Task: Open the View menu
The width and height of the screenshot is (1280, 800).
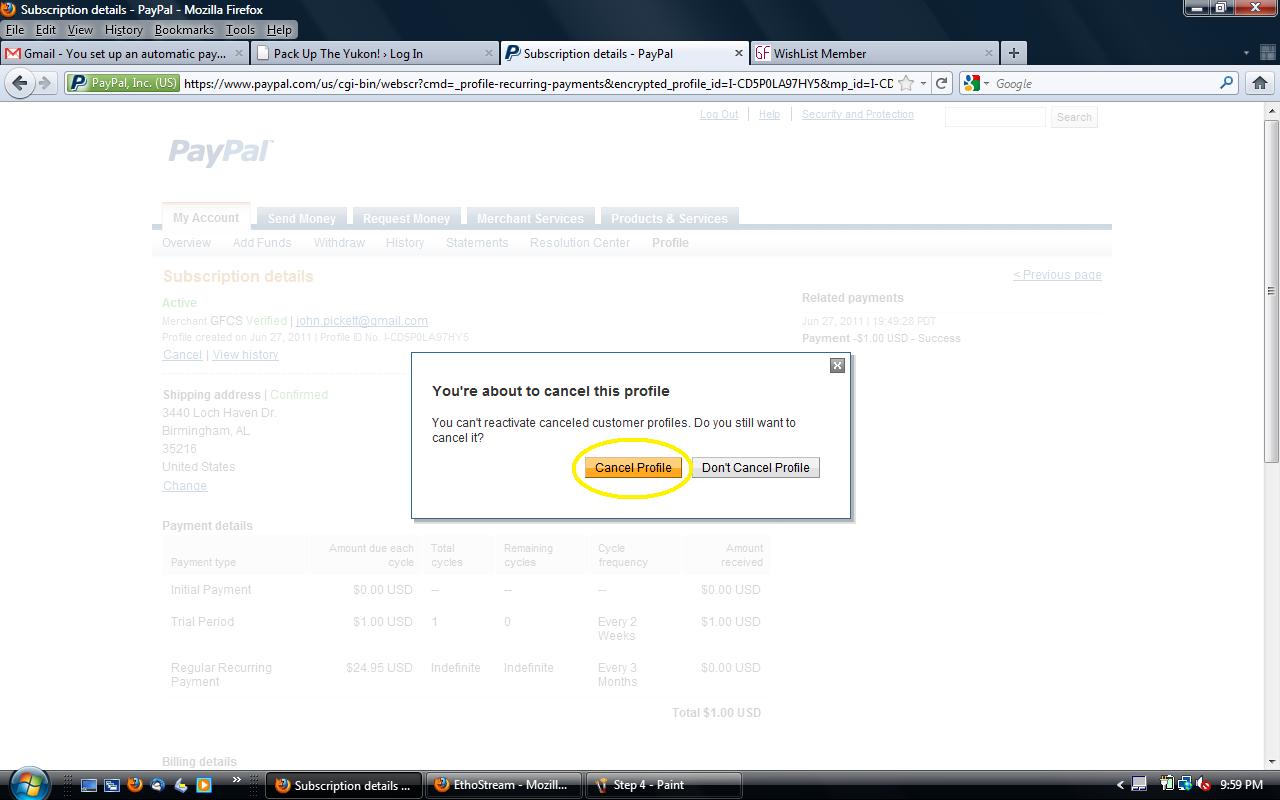Action: point(80,30)
